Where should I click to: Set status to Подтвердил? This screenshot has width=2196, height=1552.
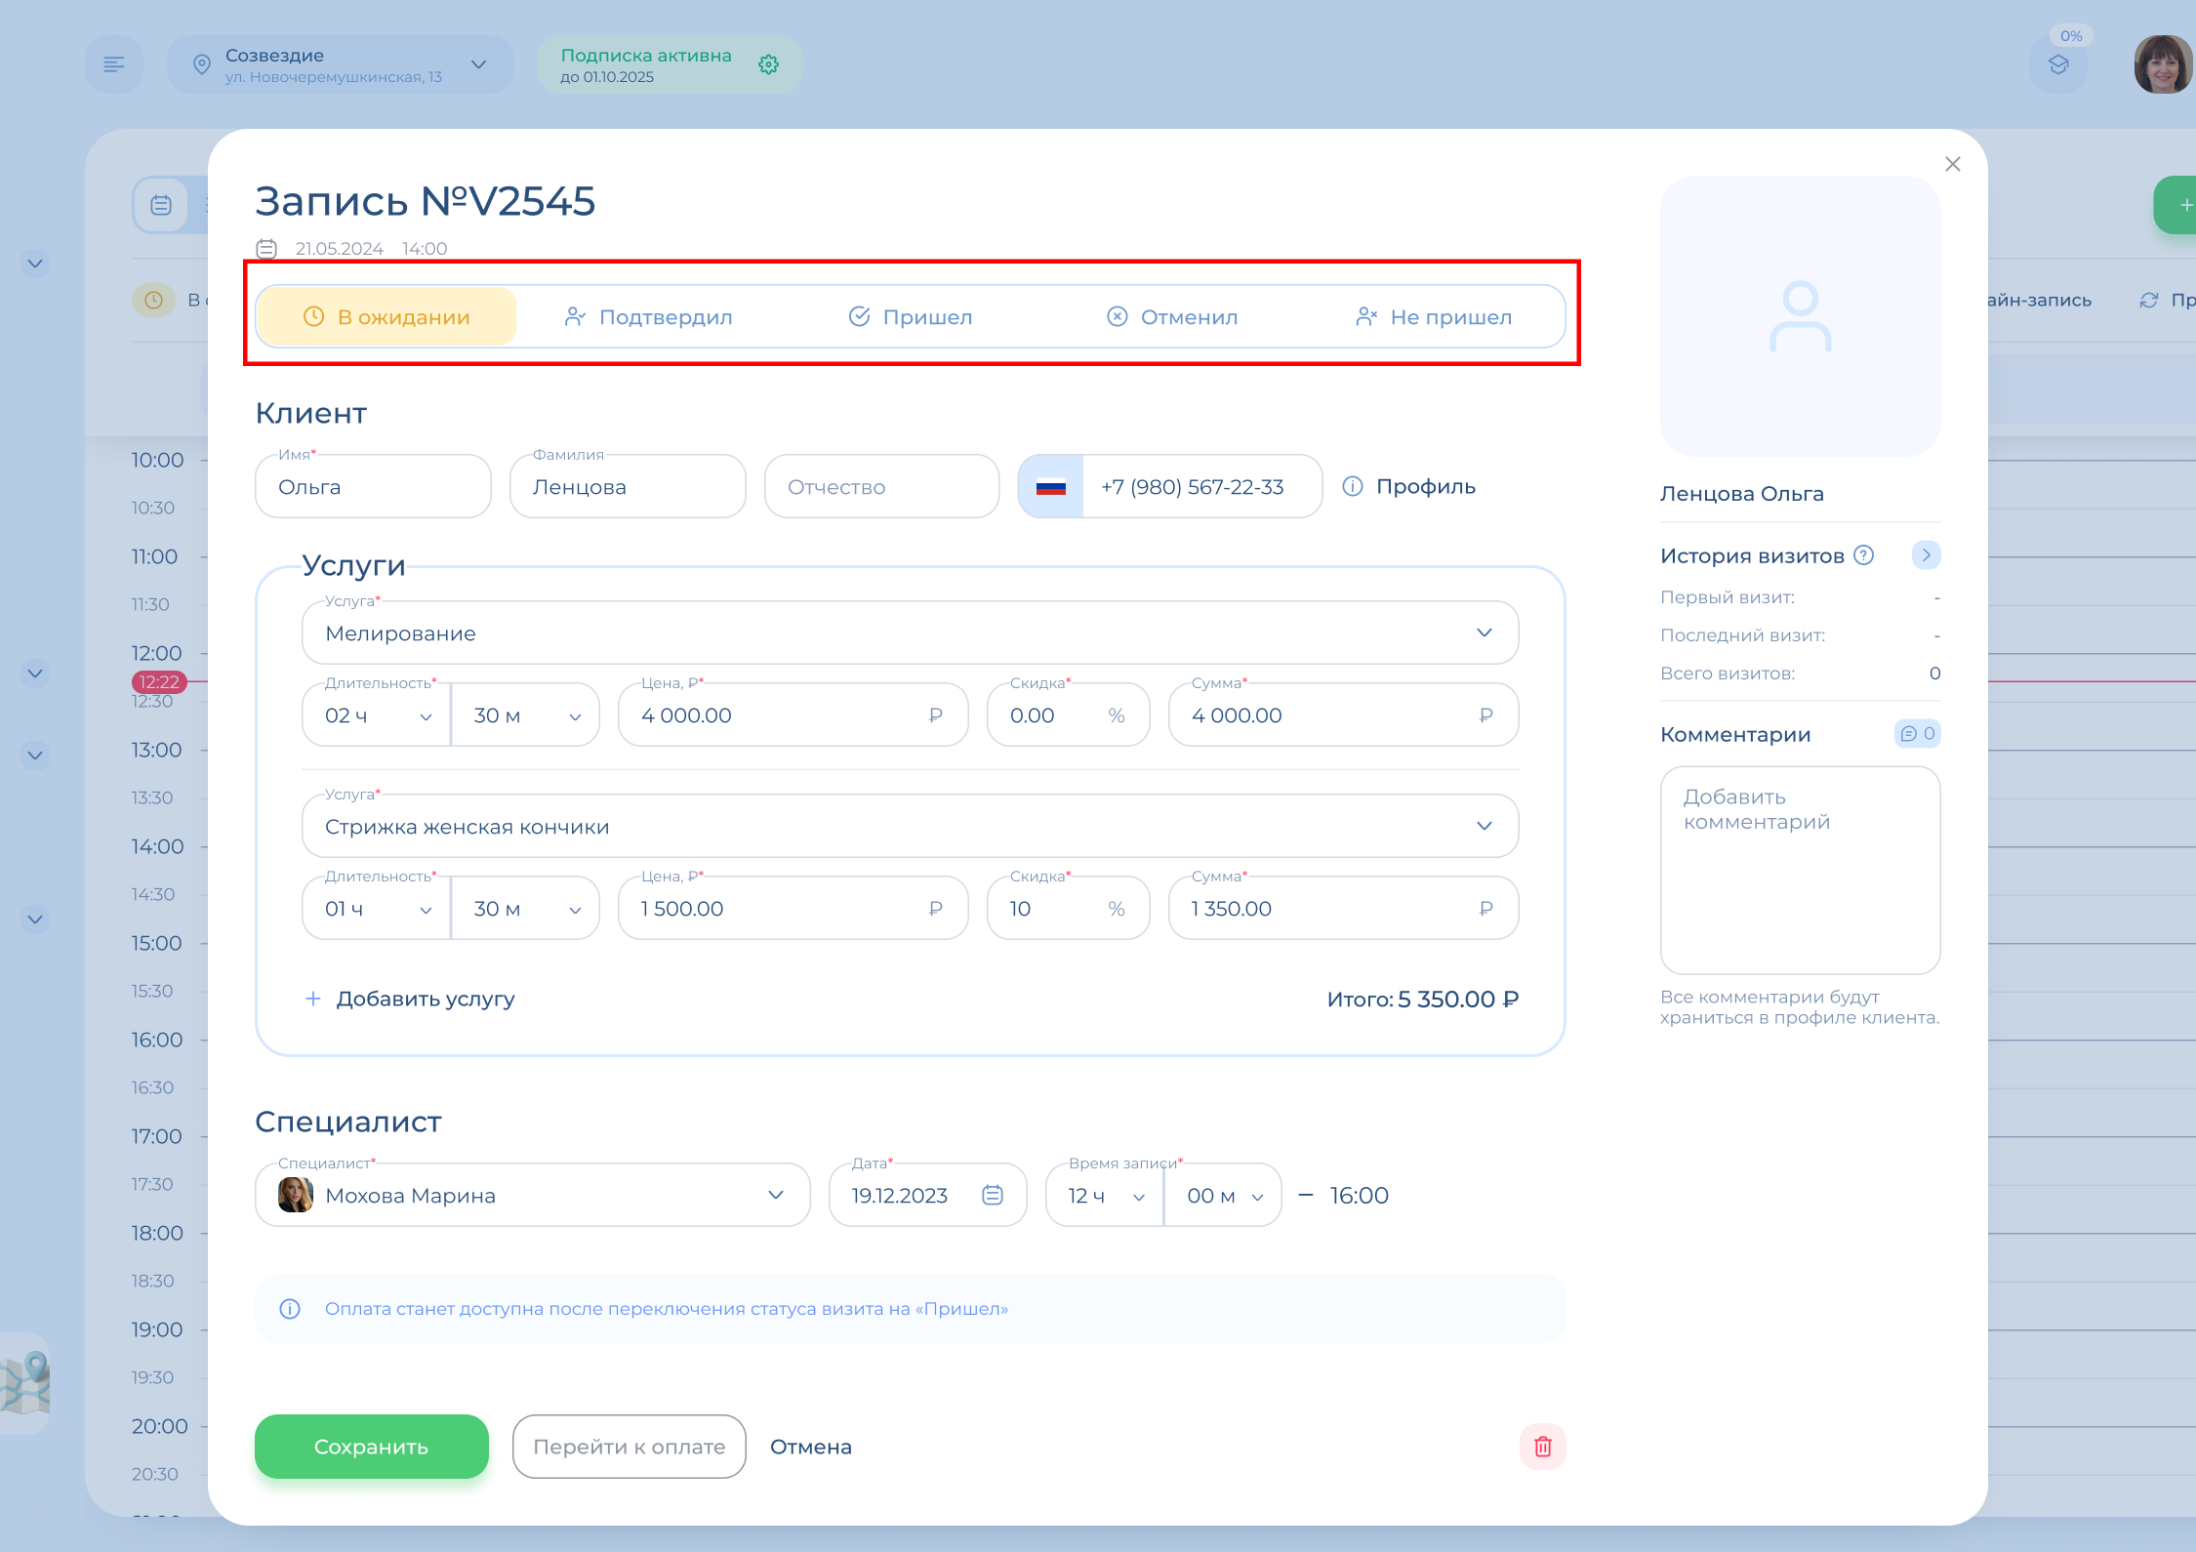648,317
